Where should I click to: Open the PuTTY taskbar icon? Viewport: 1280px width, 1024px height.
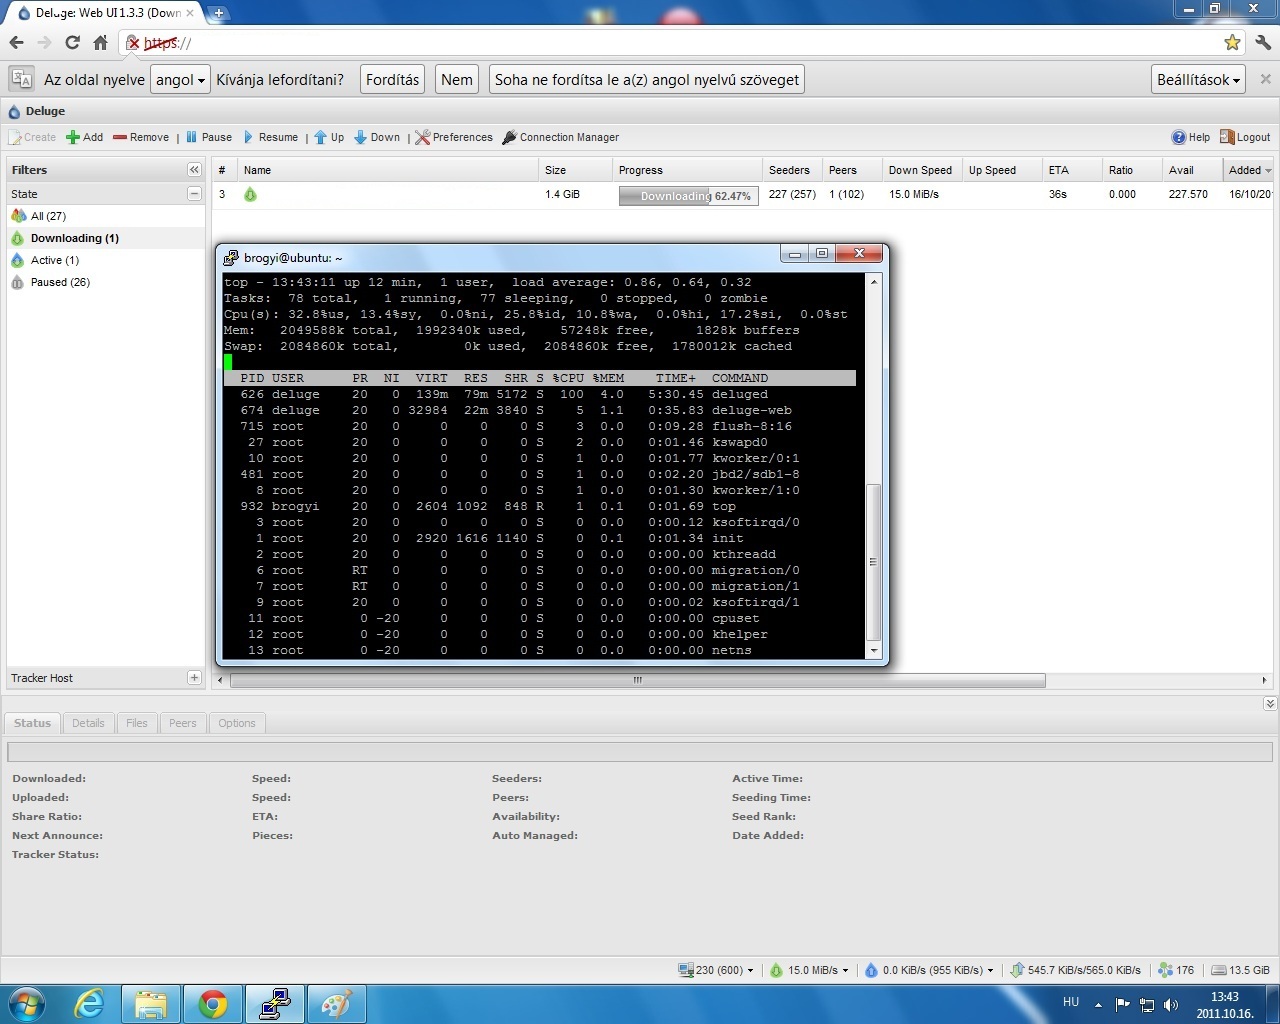[274, 1004]
